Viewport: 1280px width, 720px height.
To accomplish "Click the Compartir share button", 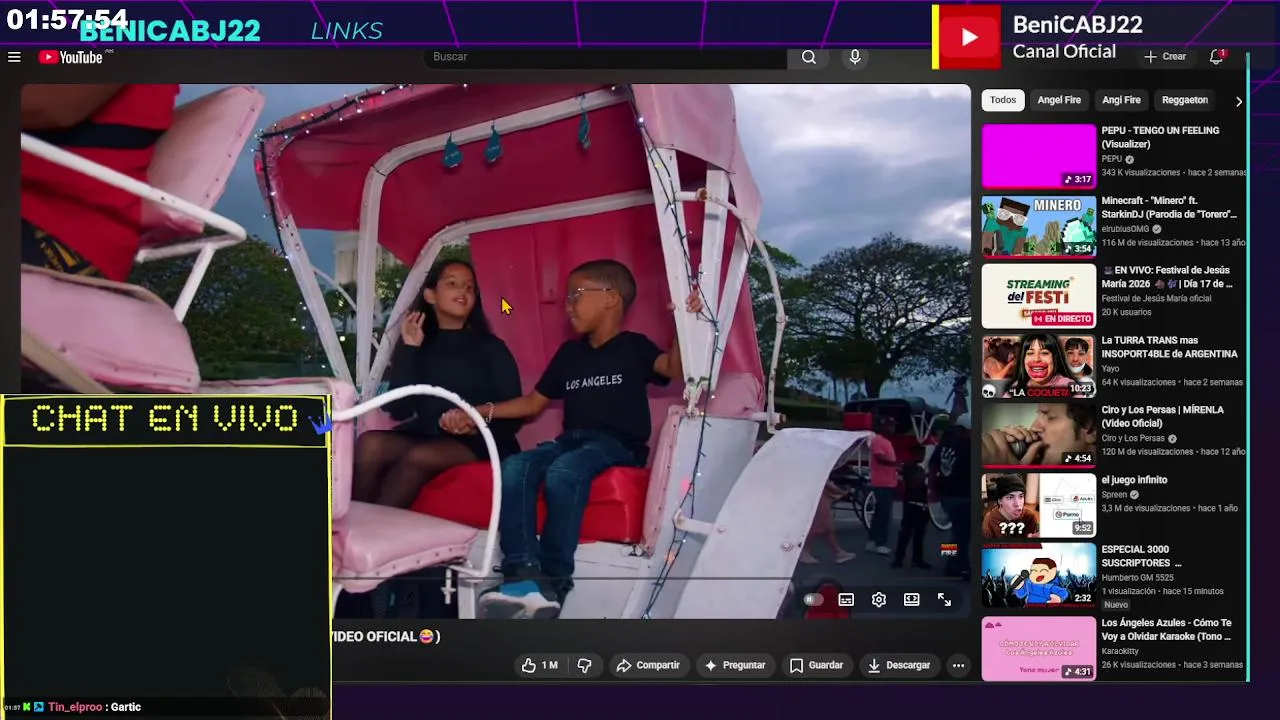I will click(x=648, y=665).
